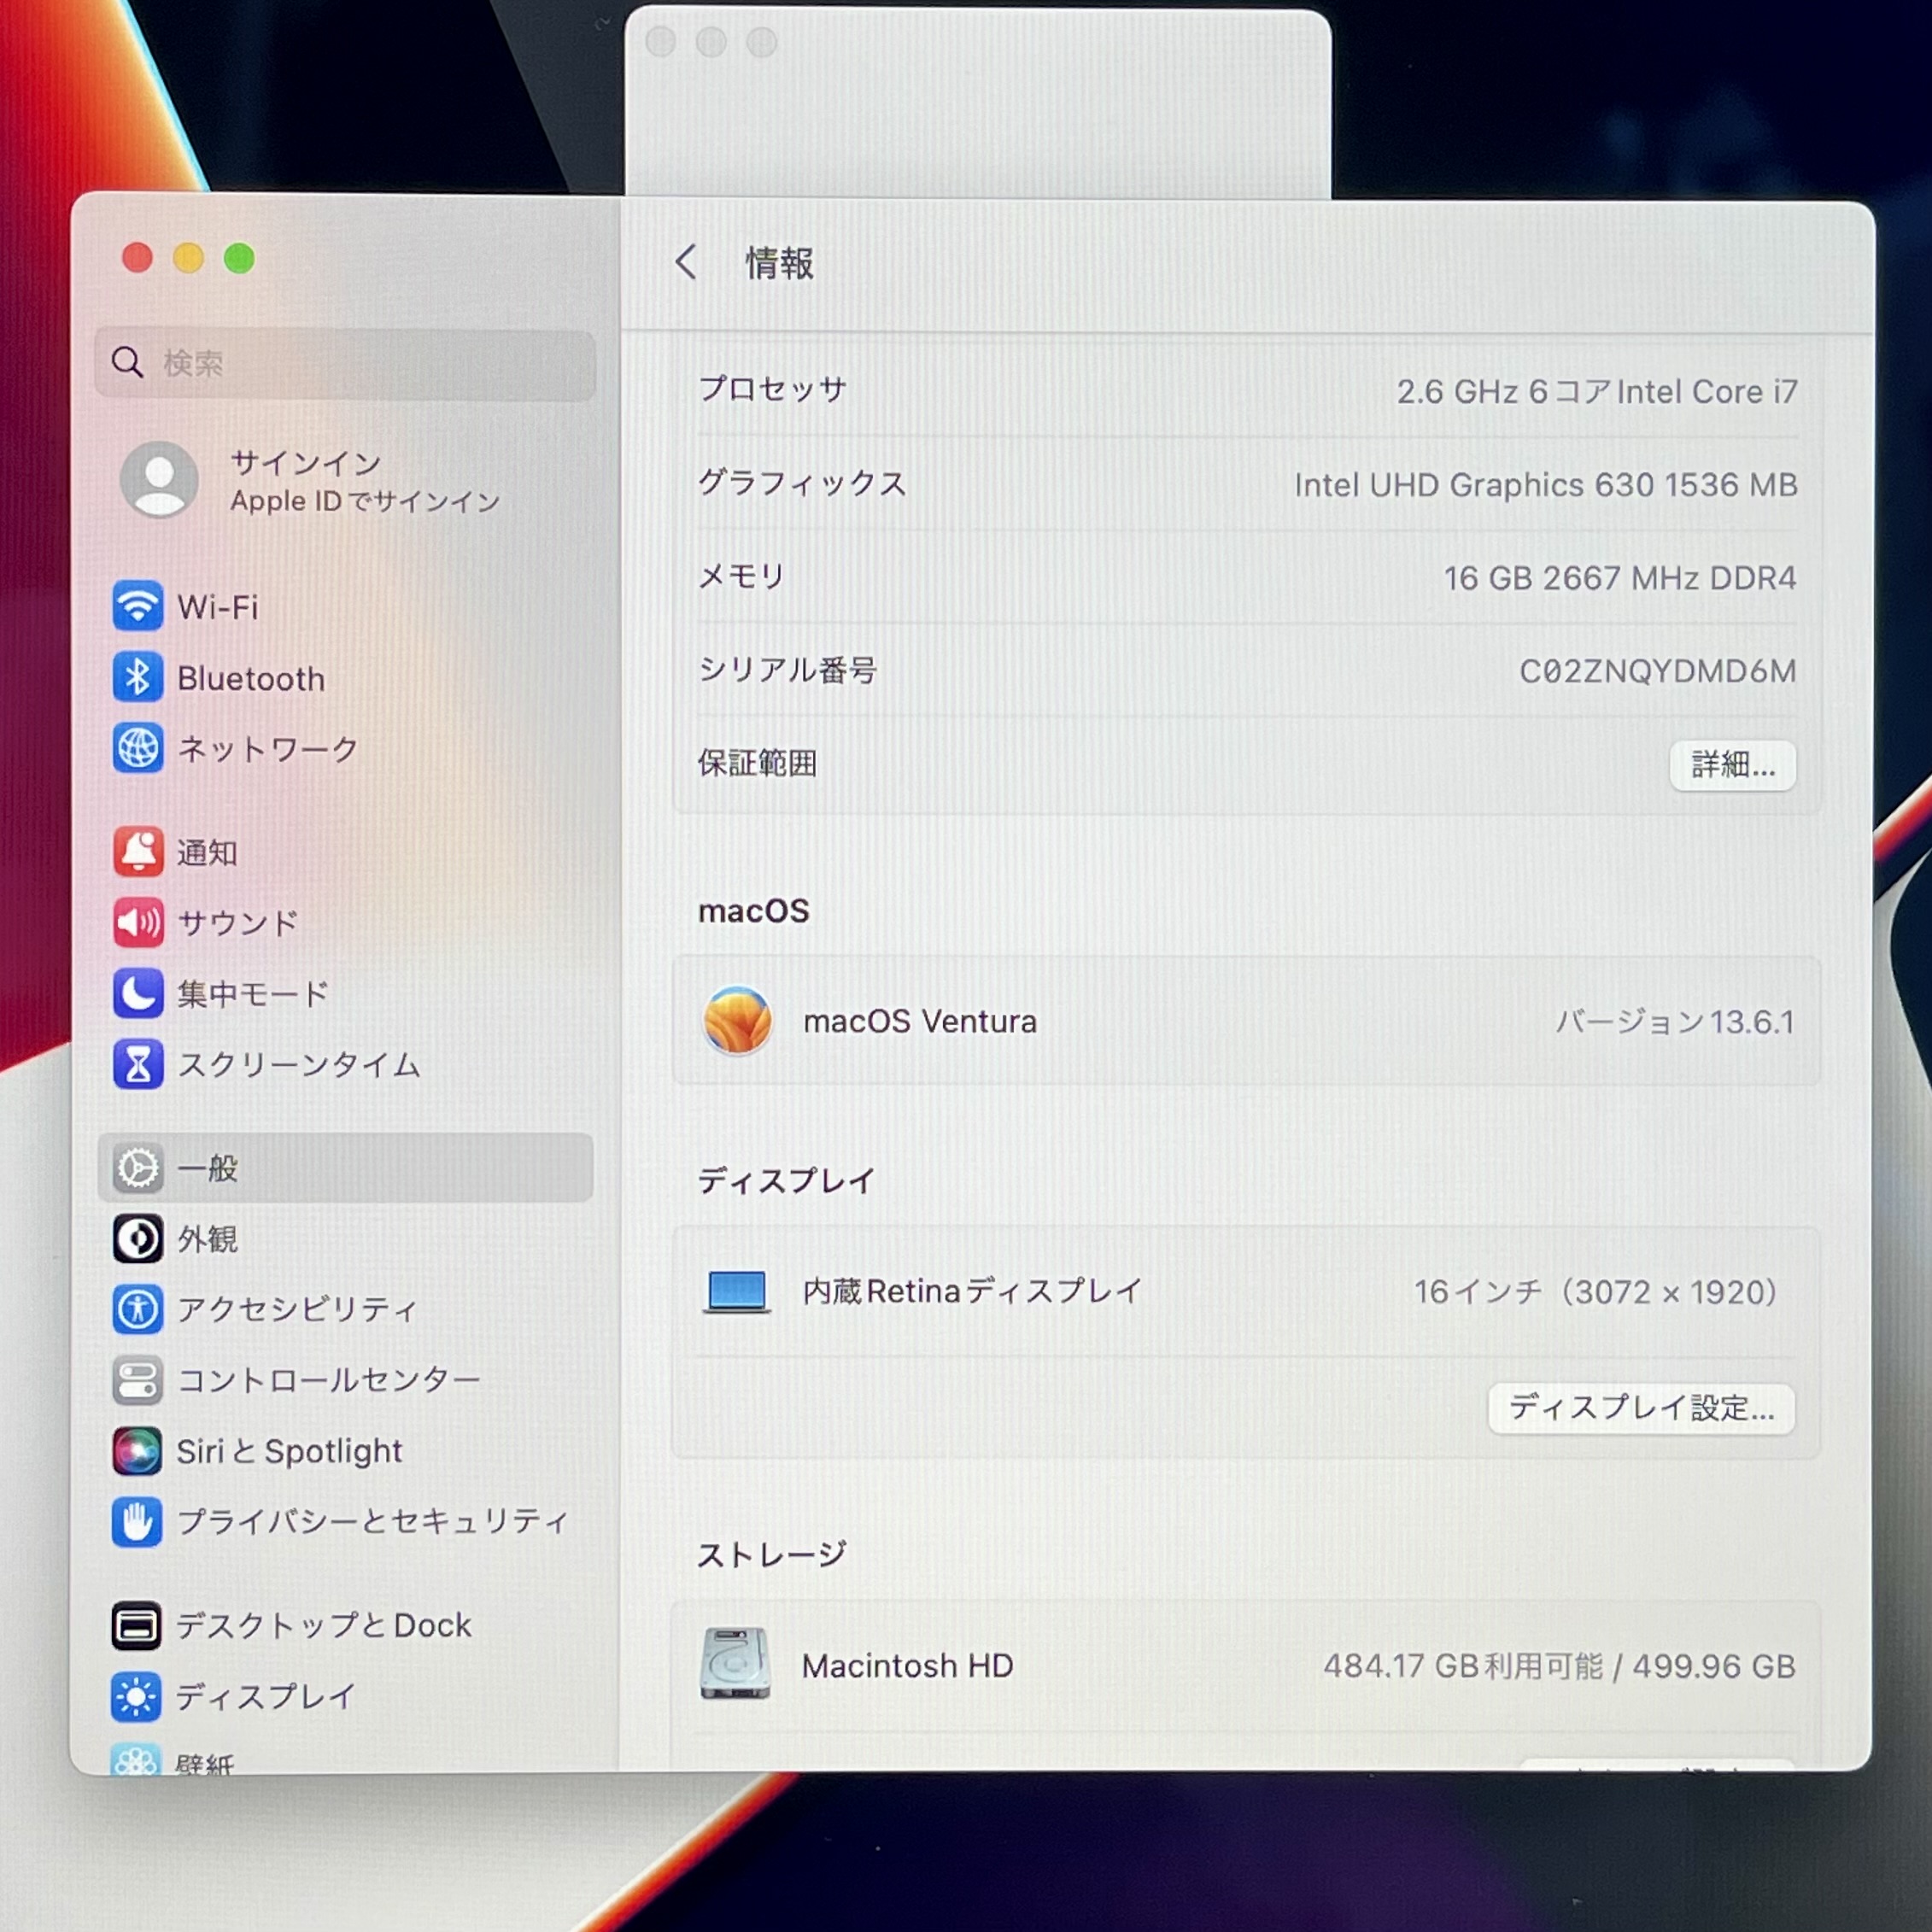Open デスクトップと Dock settings
Viewport: 1932px width, 1932px height.
322,1625
